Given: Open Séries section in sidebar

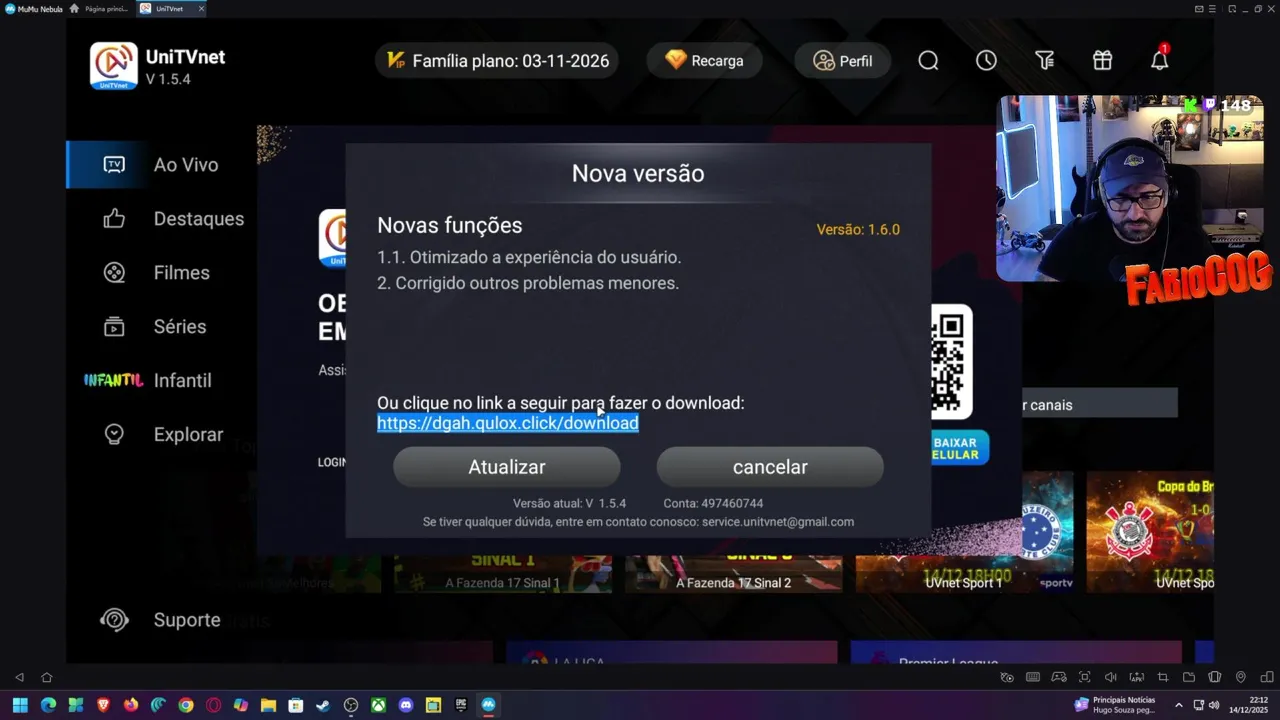Looking at the screenshot, I should (155, 327).
